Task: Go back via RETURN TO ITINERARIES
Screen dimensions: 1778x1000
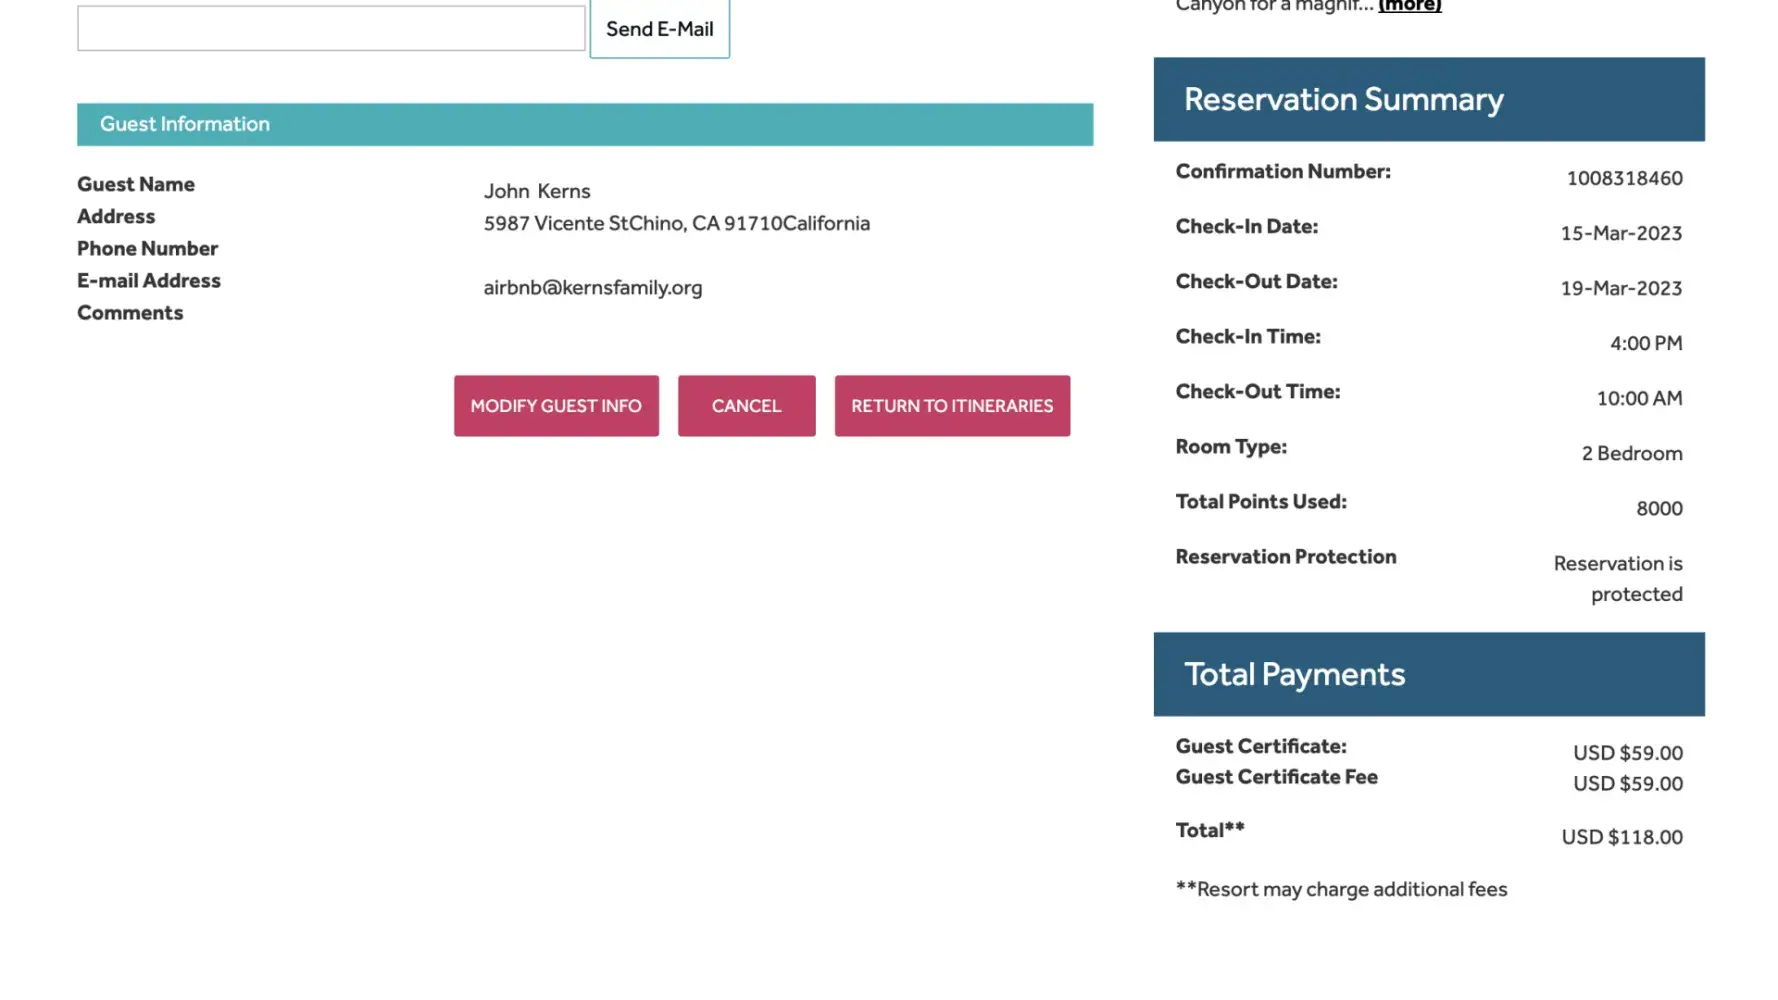Action: [952, 406]
